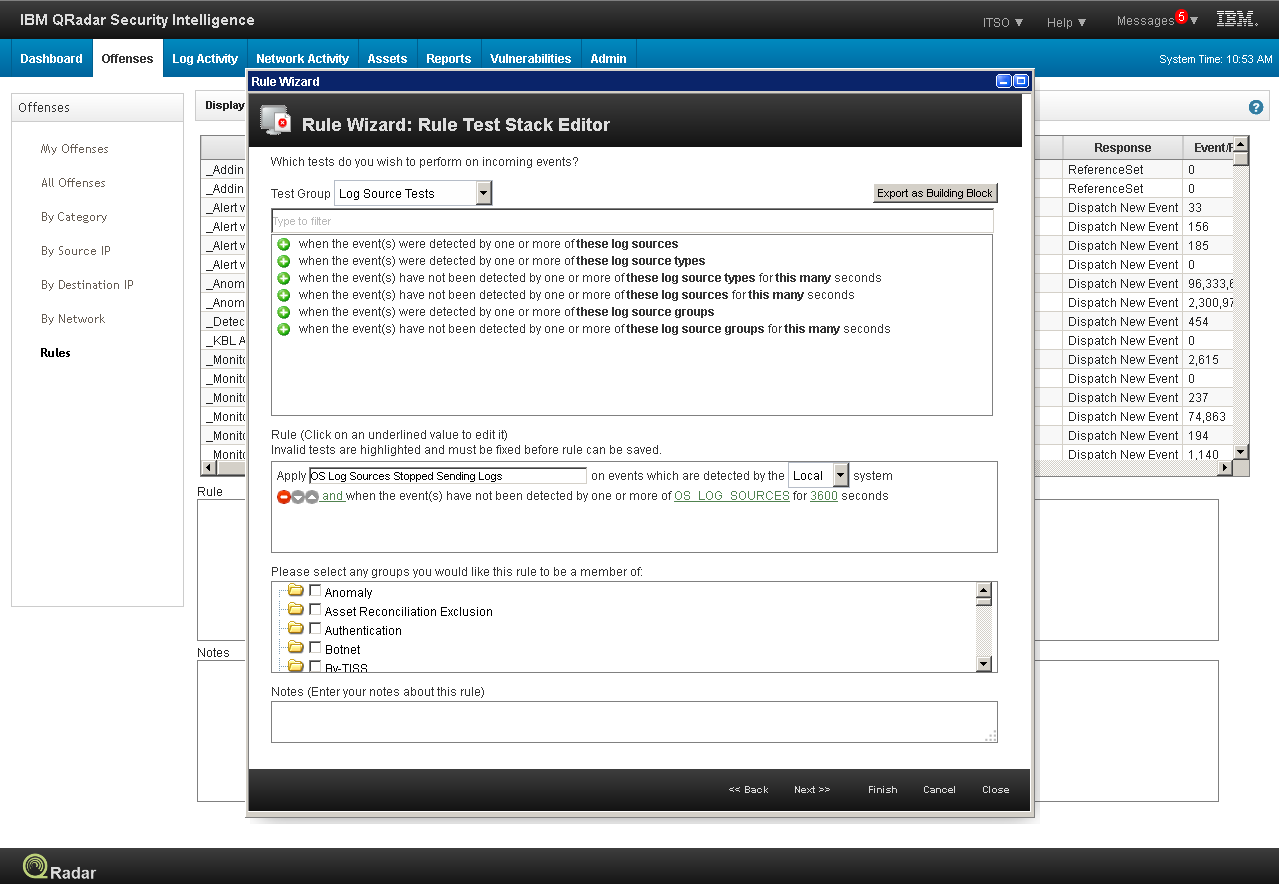
Task: Open the Local system dropdown
Action: click(819, 476)
